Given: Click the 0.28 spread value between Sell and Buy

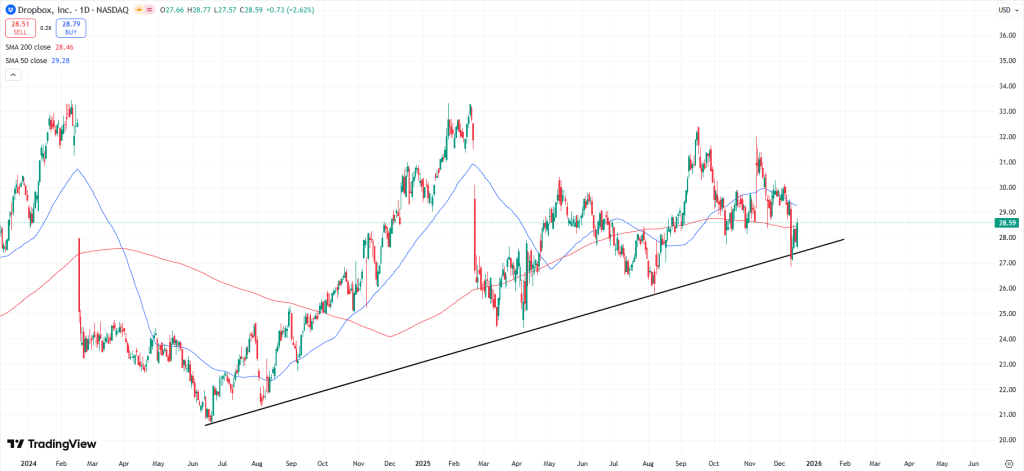Looking at the screenshot, I should point(45,28).
